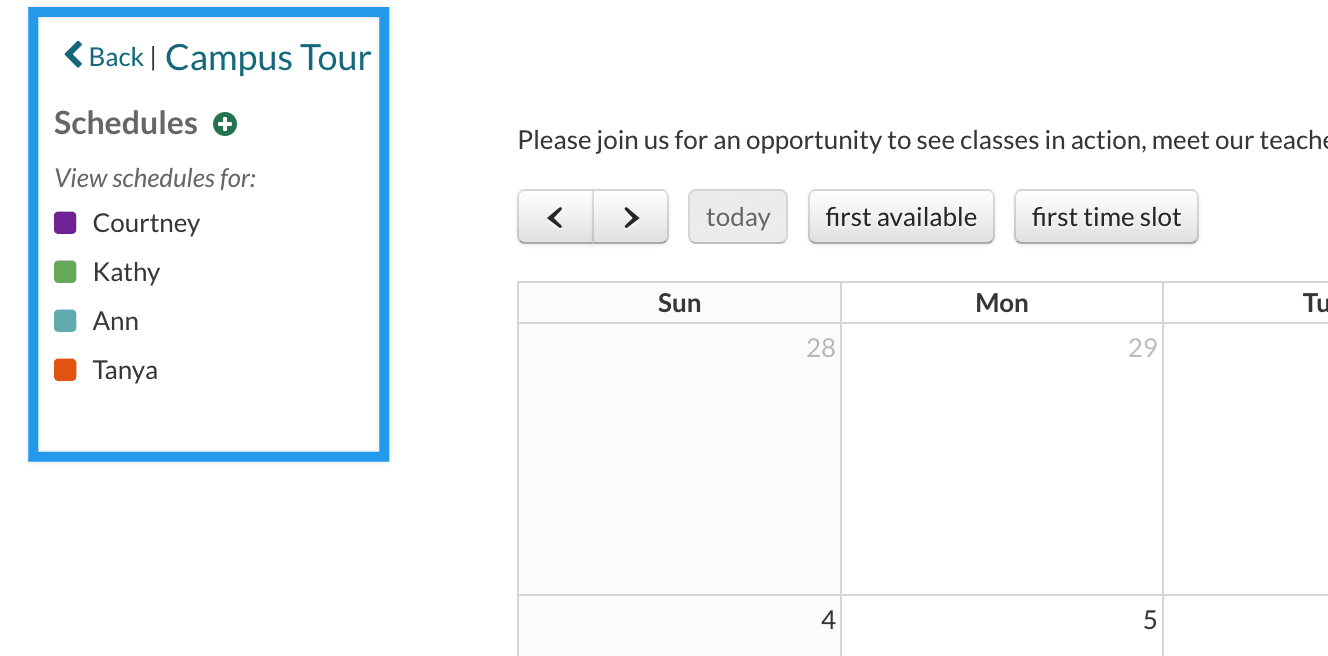The image size is (1328, 656).
Task: Click the Sun column header
Action: click(x=679, y=303)
